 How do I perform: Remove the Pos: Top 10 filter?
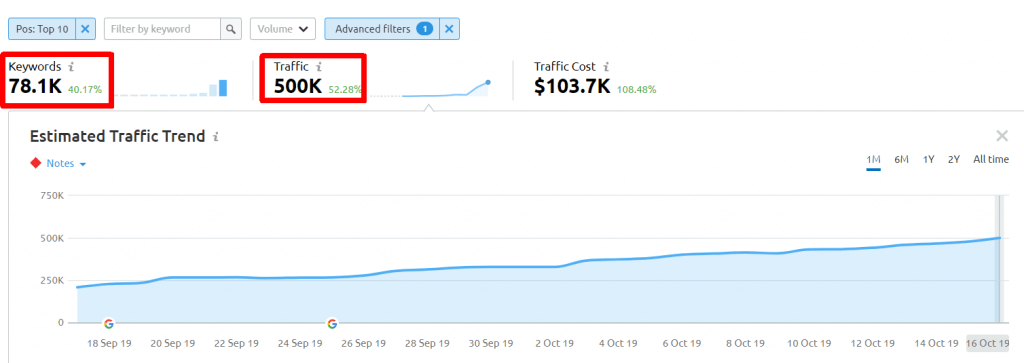(x=86, y=29)
